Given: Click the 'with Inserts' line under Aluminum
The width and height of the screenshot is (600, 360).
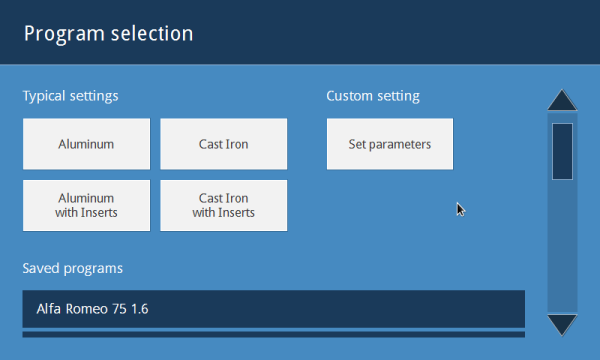Looking at the screenshot, I should tap(86, 213).
